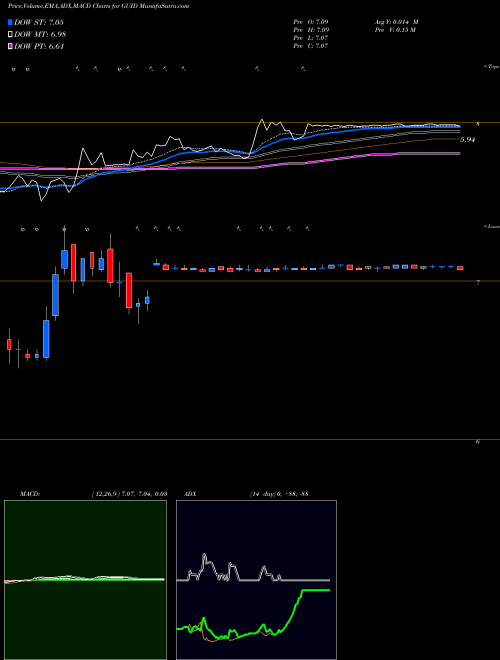Select the 'DOW MT: 6.98' legend text
500x660 pixels.
[40, 35]
